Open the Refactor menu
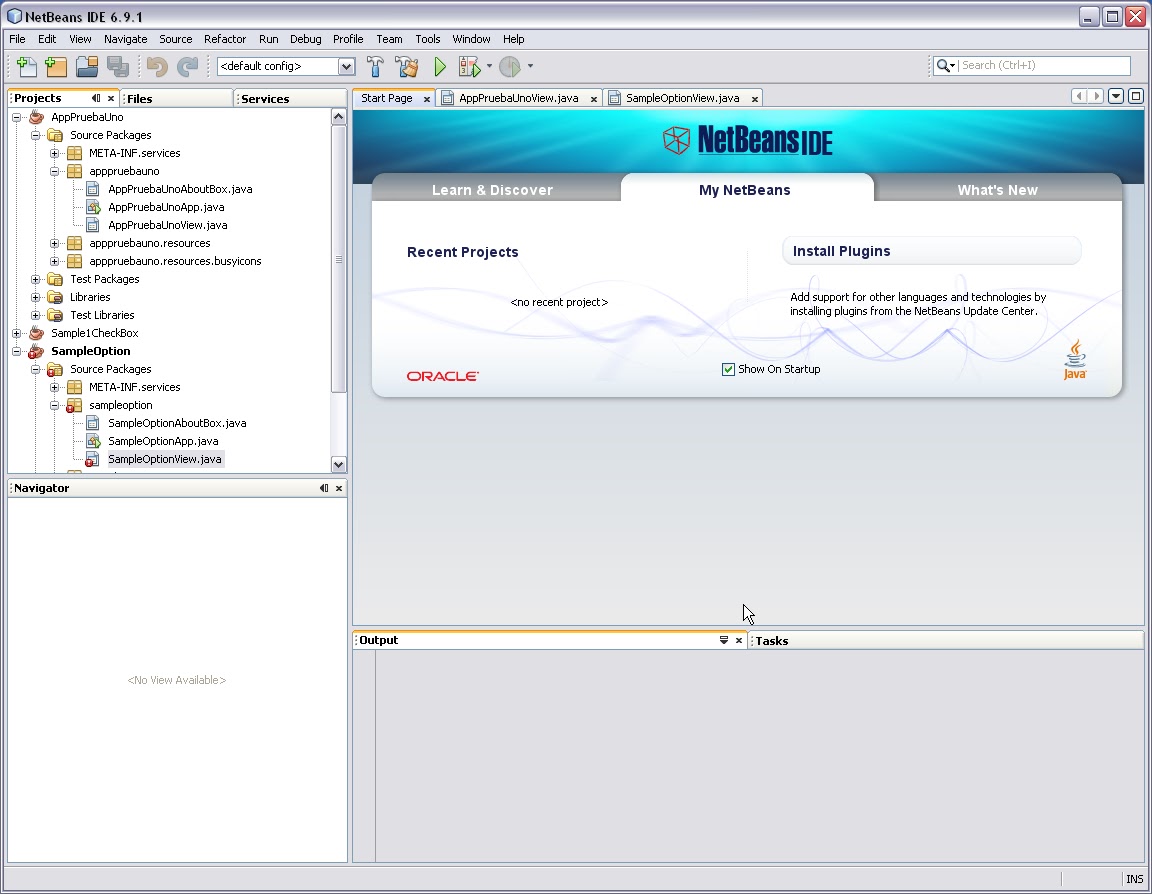Viewport: 1152px width, 894px height. click(225, 39)
